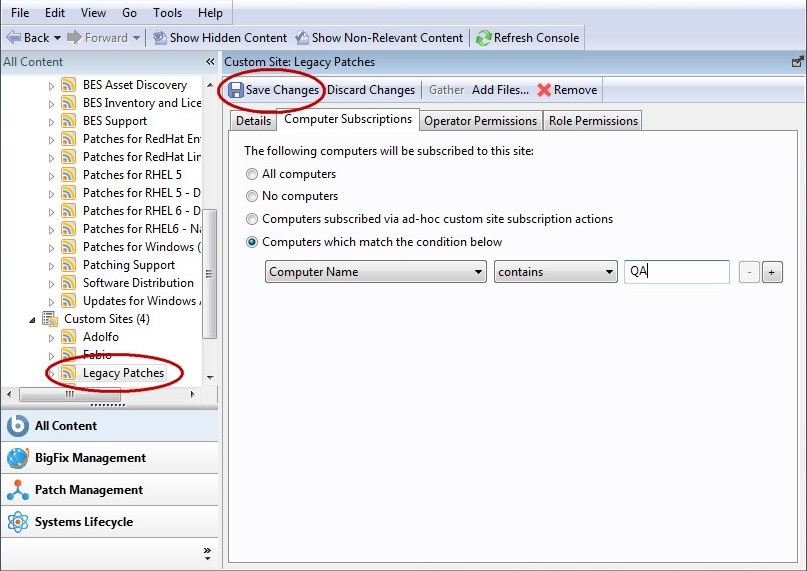
Task: Select the Computer Subscriptions tab
Action: coord(348,119)
